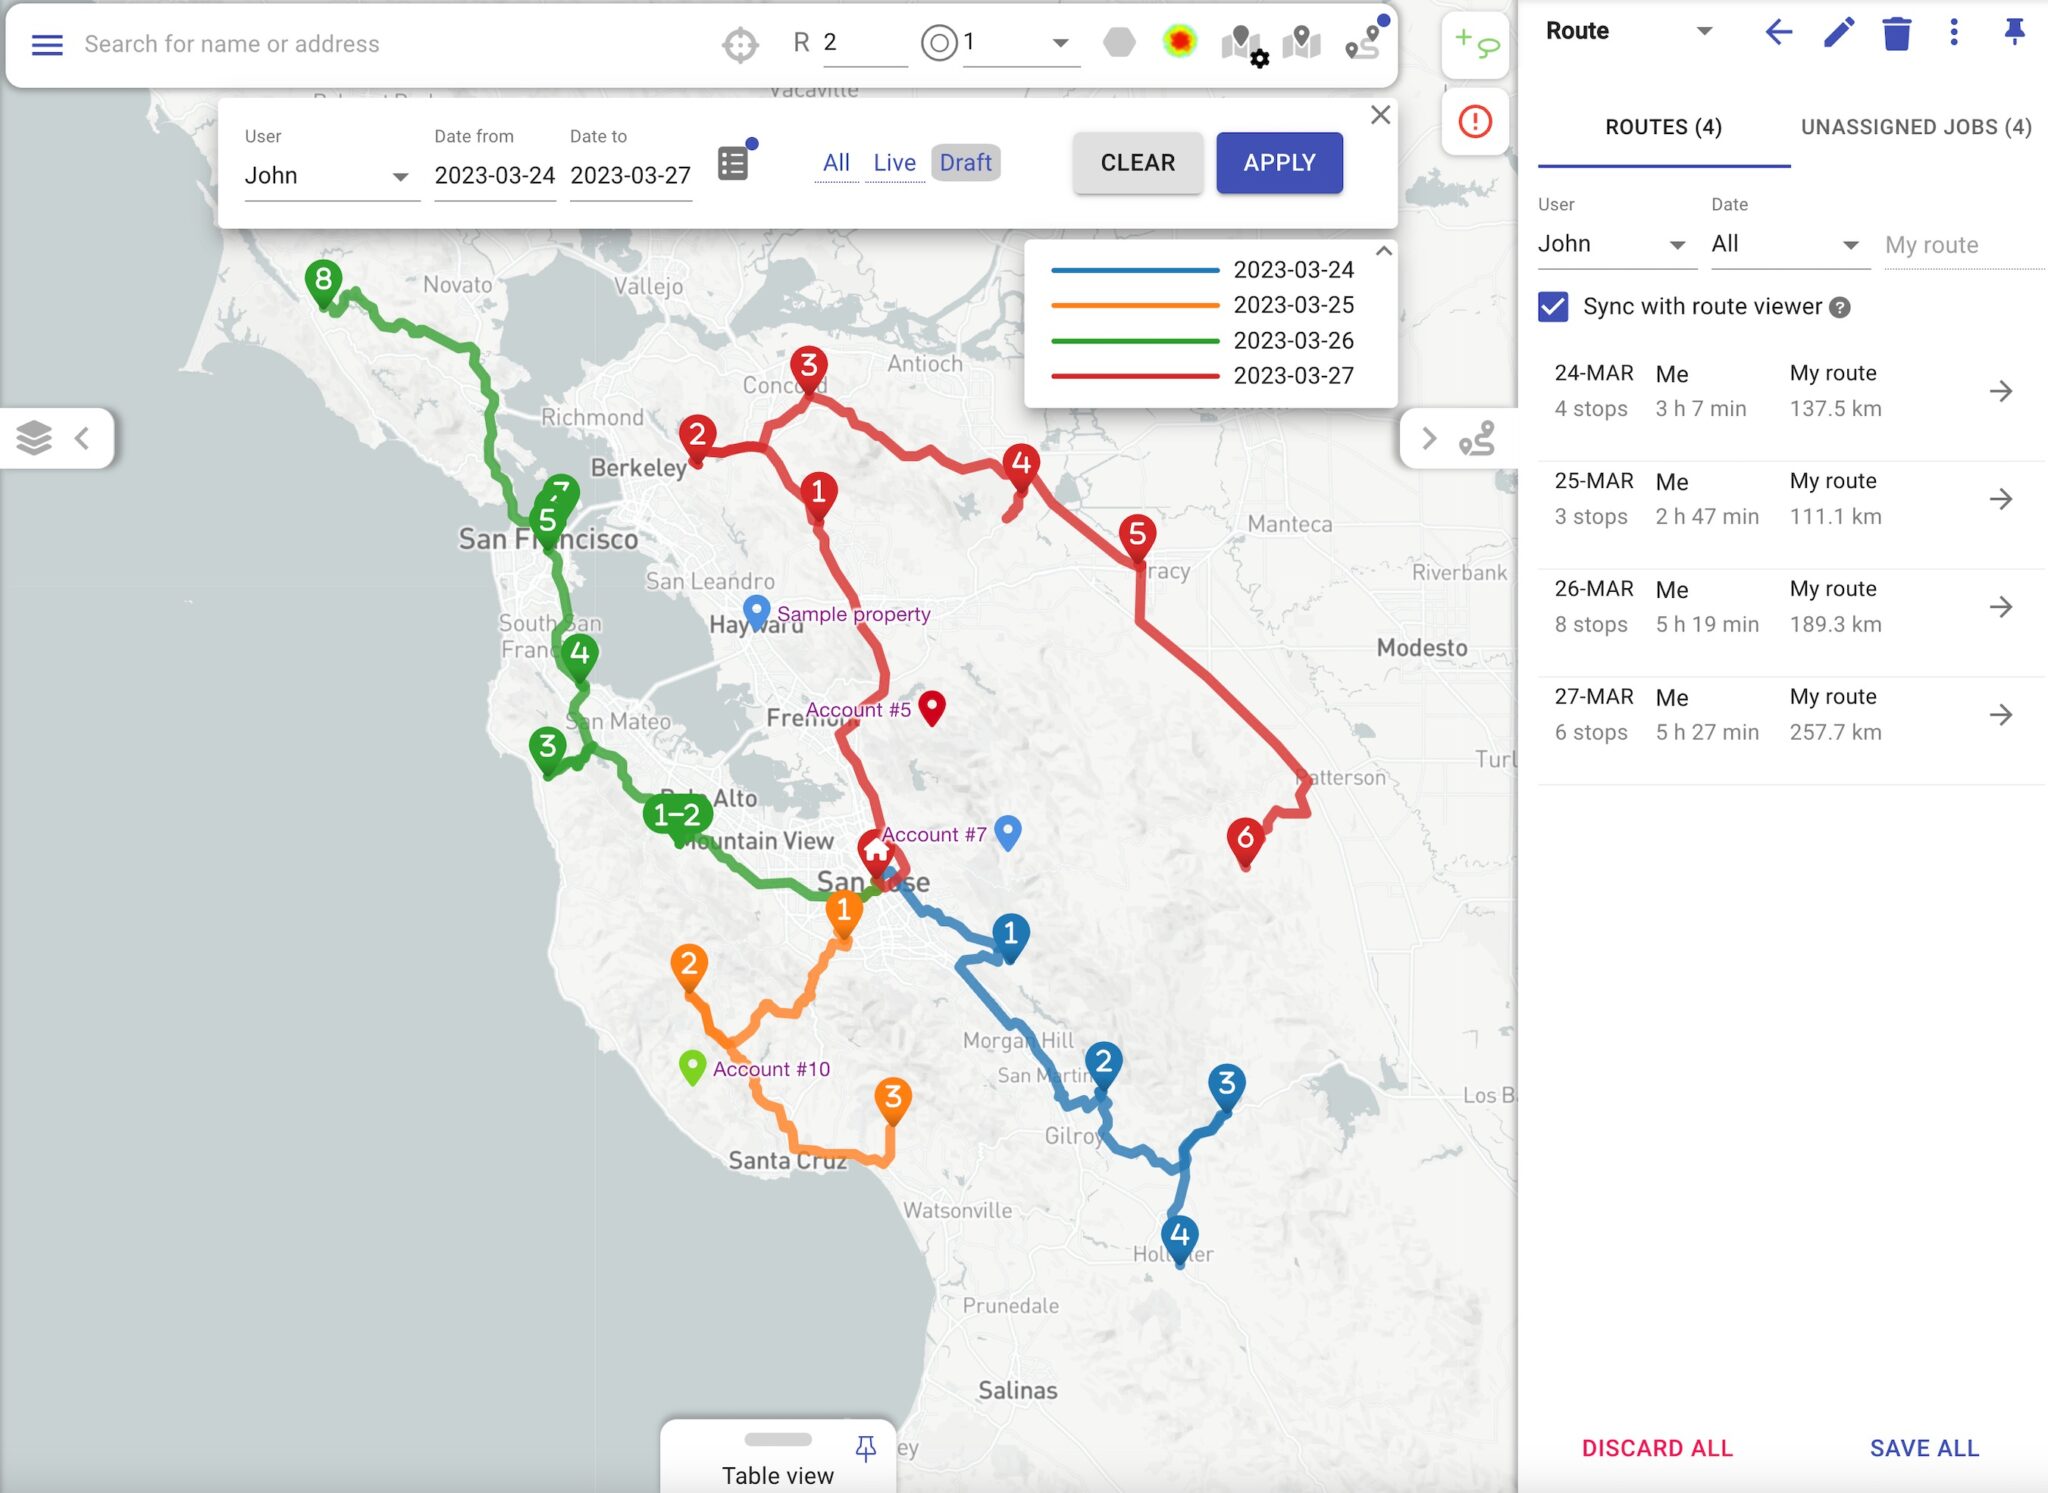This screenshot has width=2048, height=1493.
Task: Delete the route with the trash icon
Action: pos(1896,33)
